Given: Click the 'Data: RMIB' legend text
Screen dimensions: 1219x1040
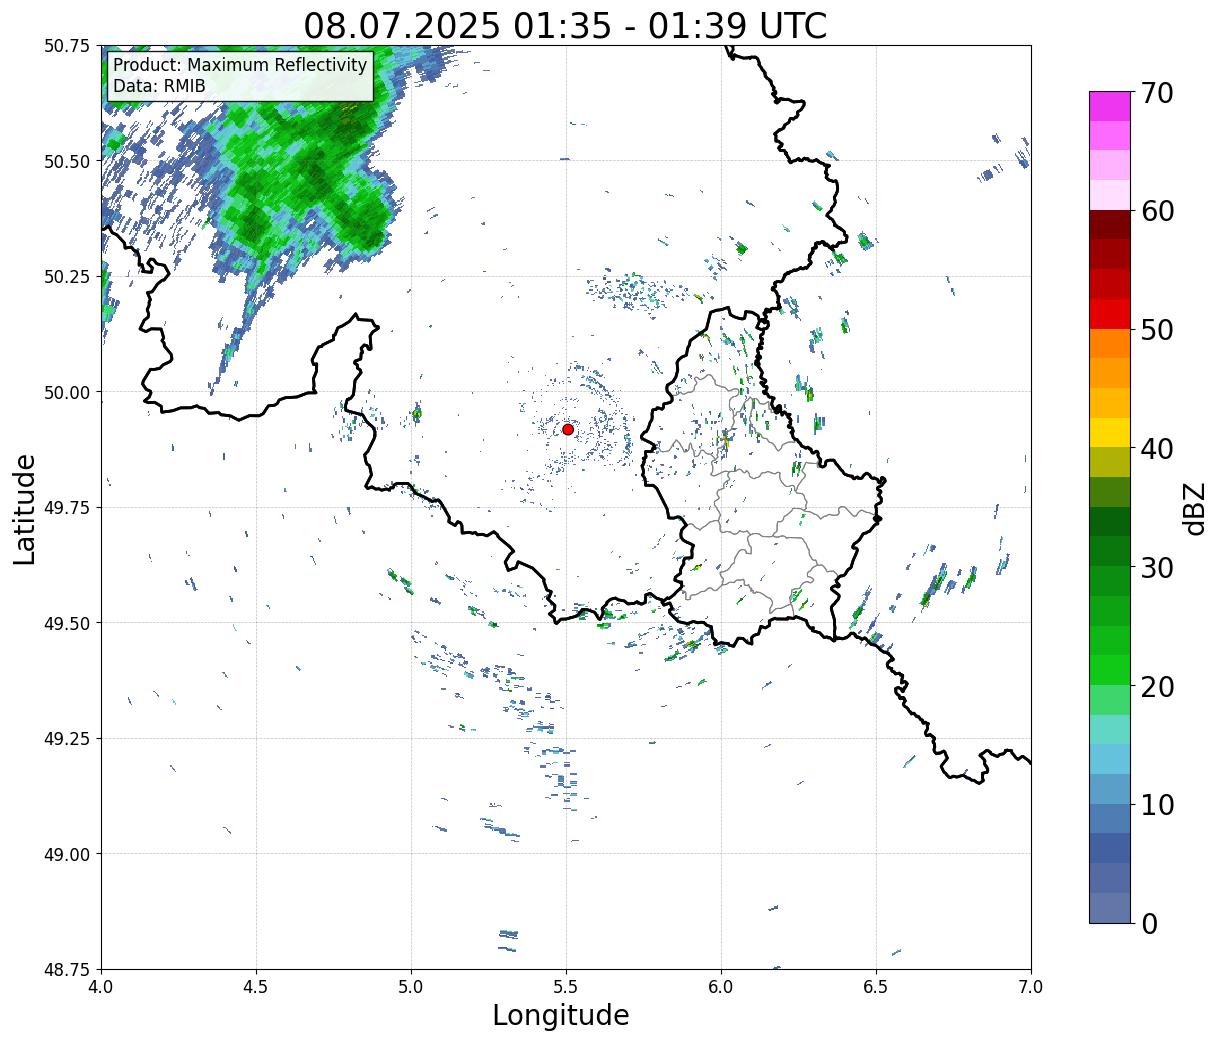Looking at the screenshot, I should click(159, 86).
